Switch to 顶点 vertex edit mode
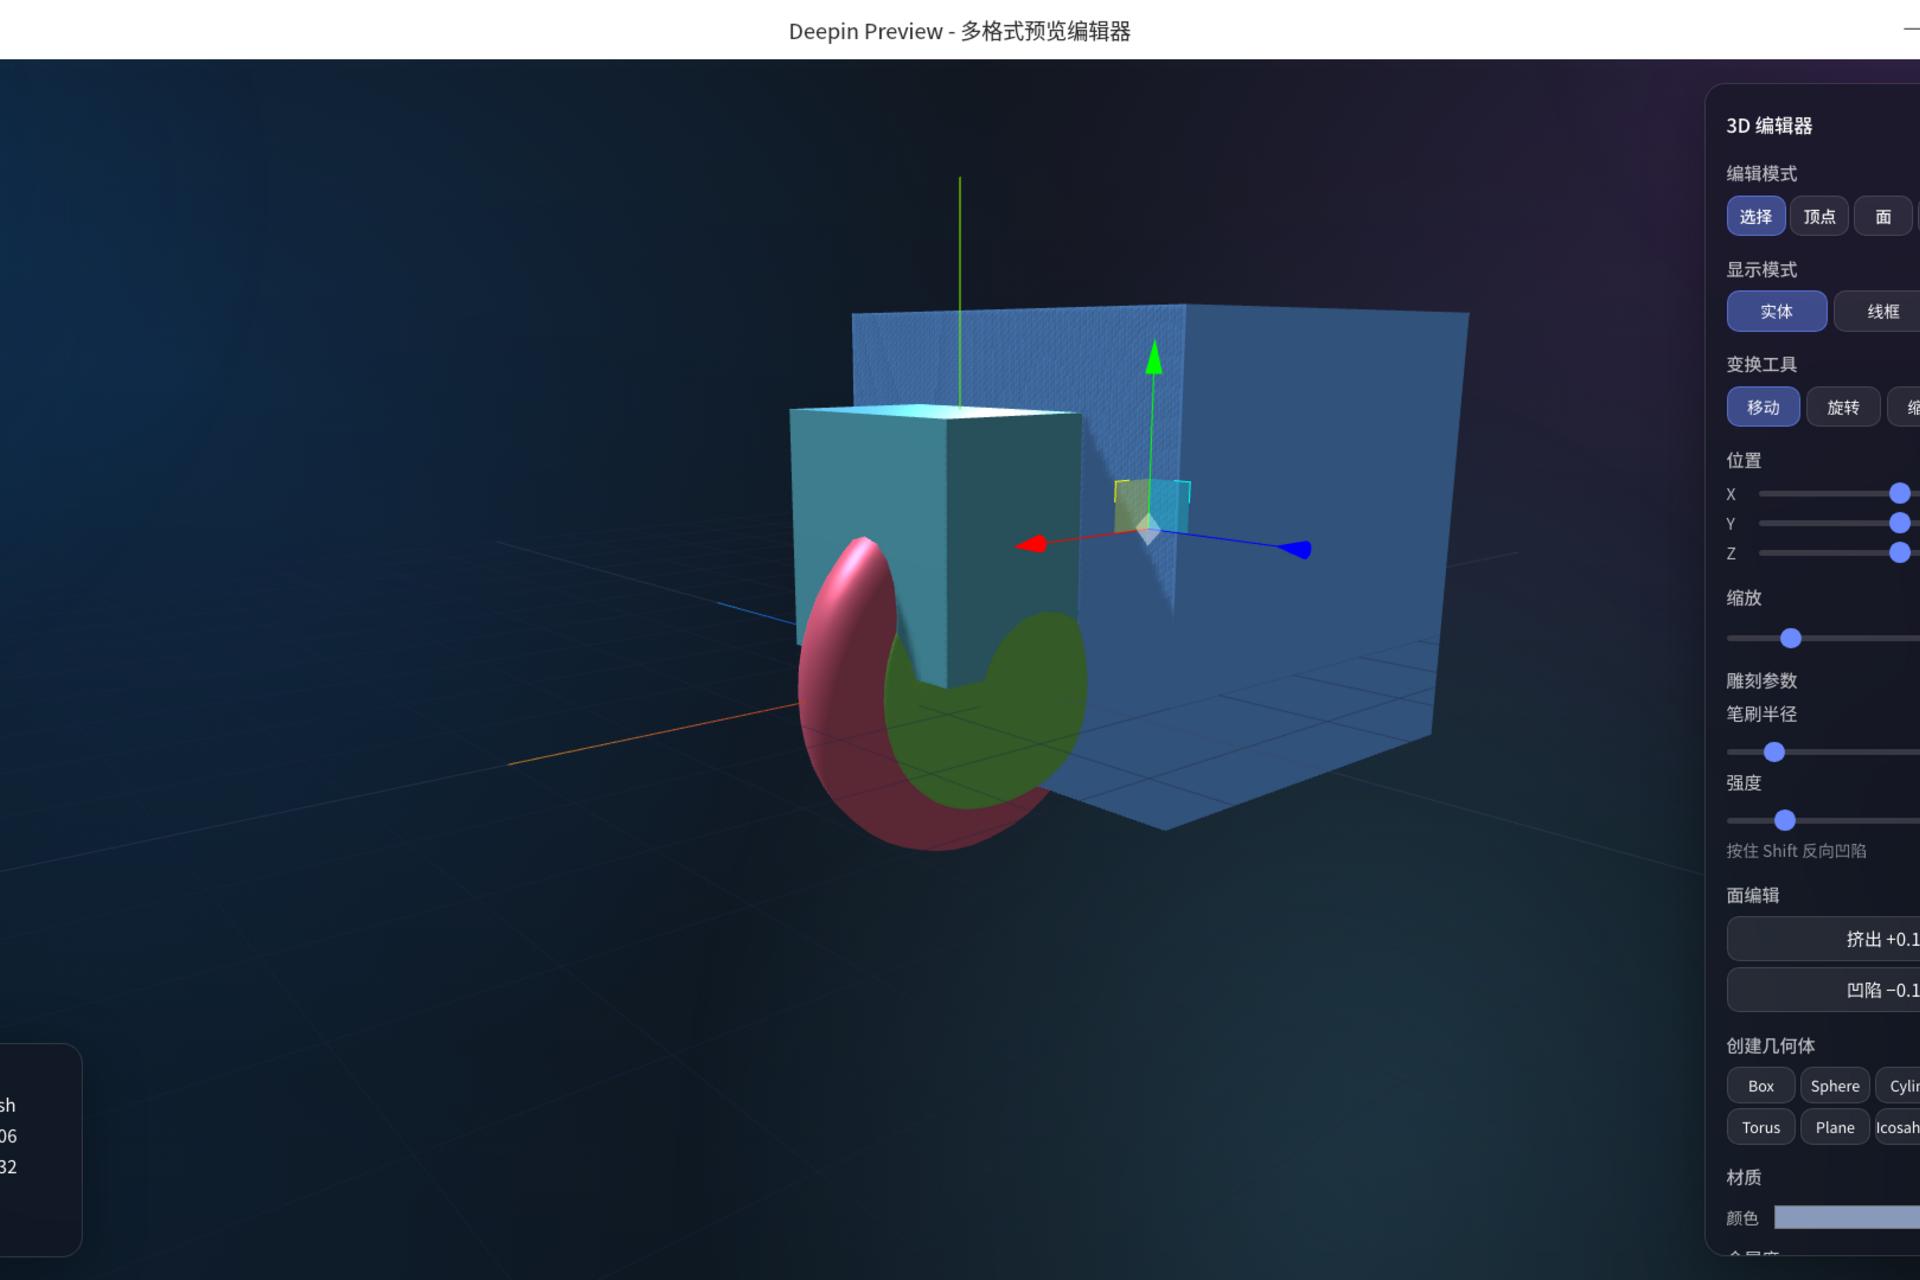1920x1280 pixels. click(1819, 216)
